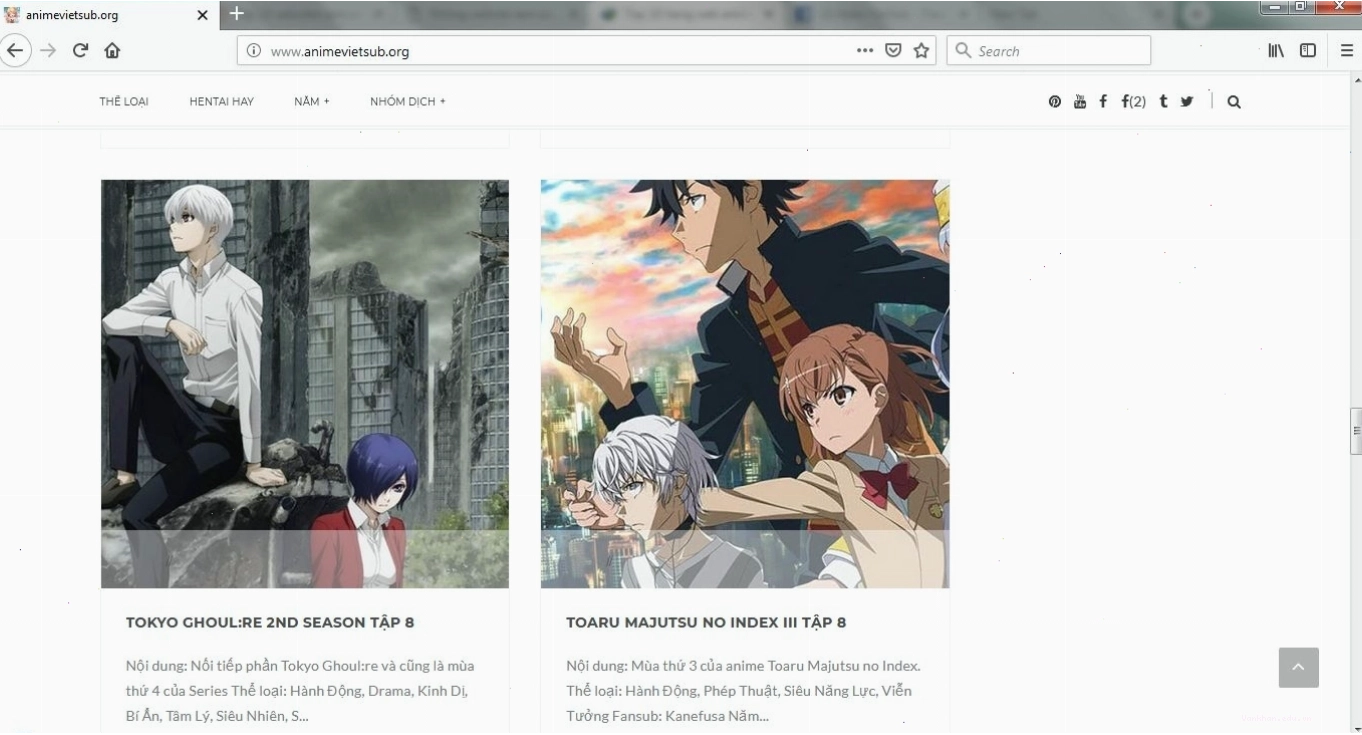Open the site search magnifier
Image resolution: width=1362 pixels, height=735 pixels.
pos(1234,101)
